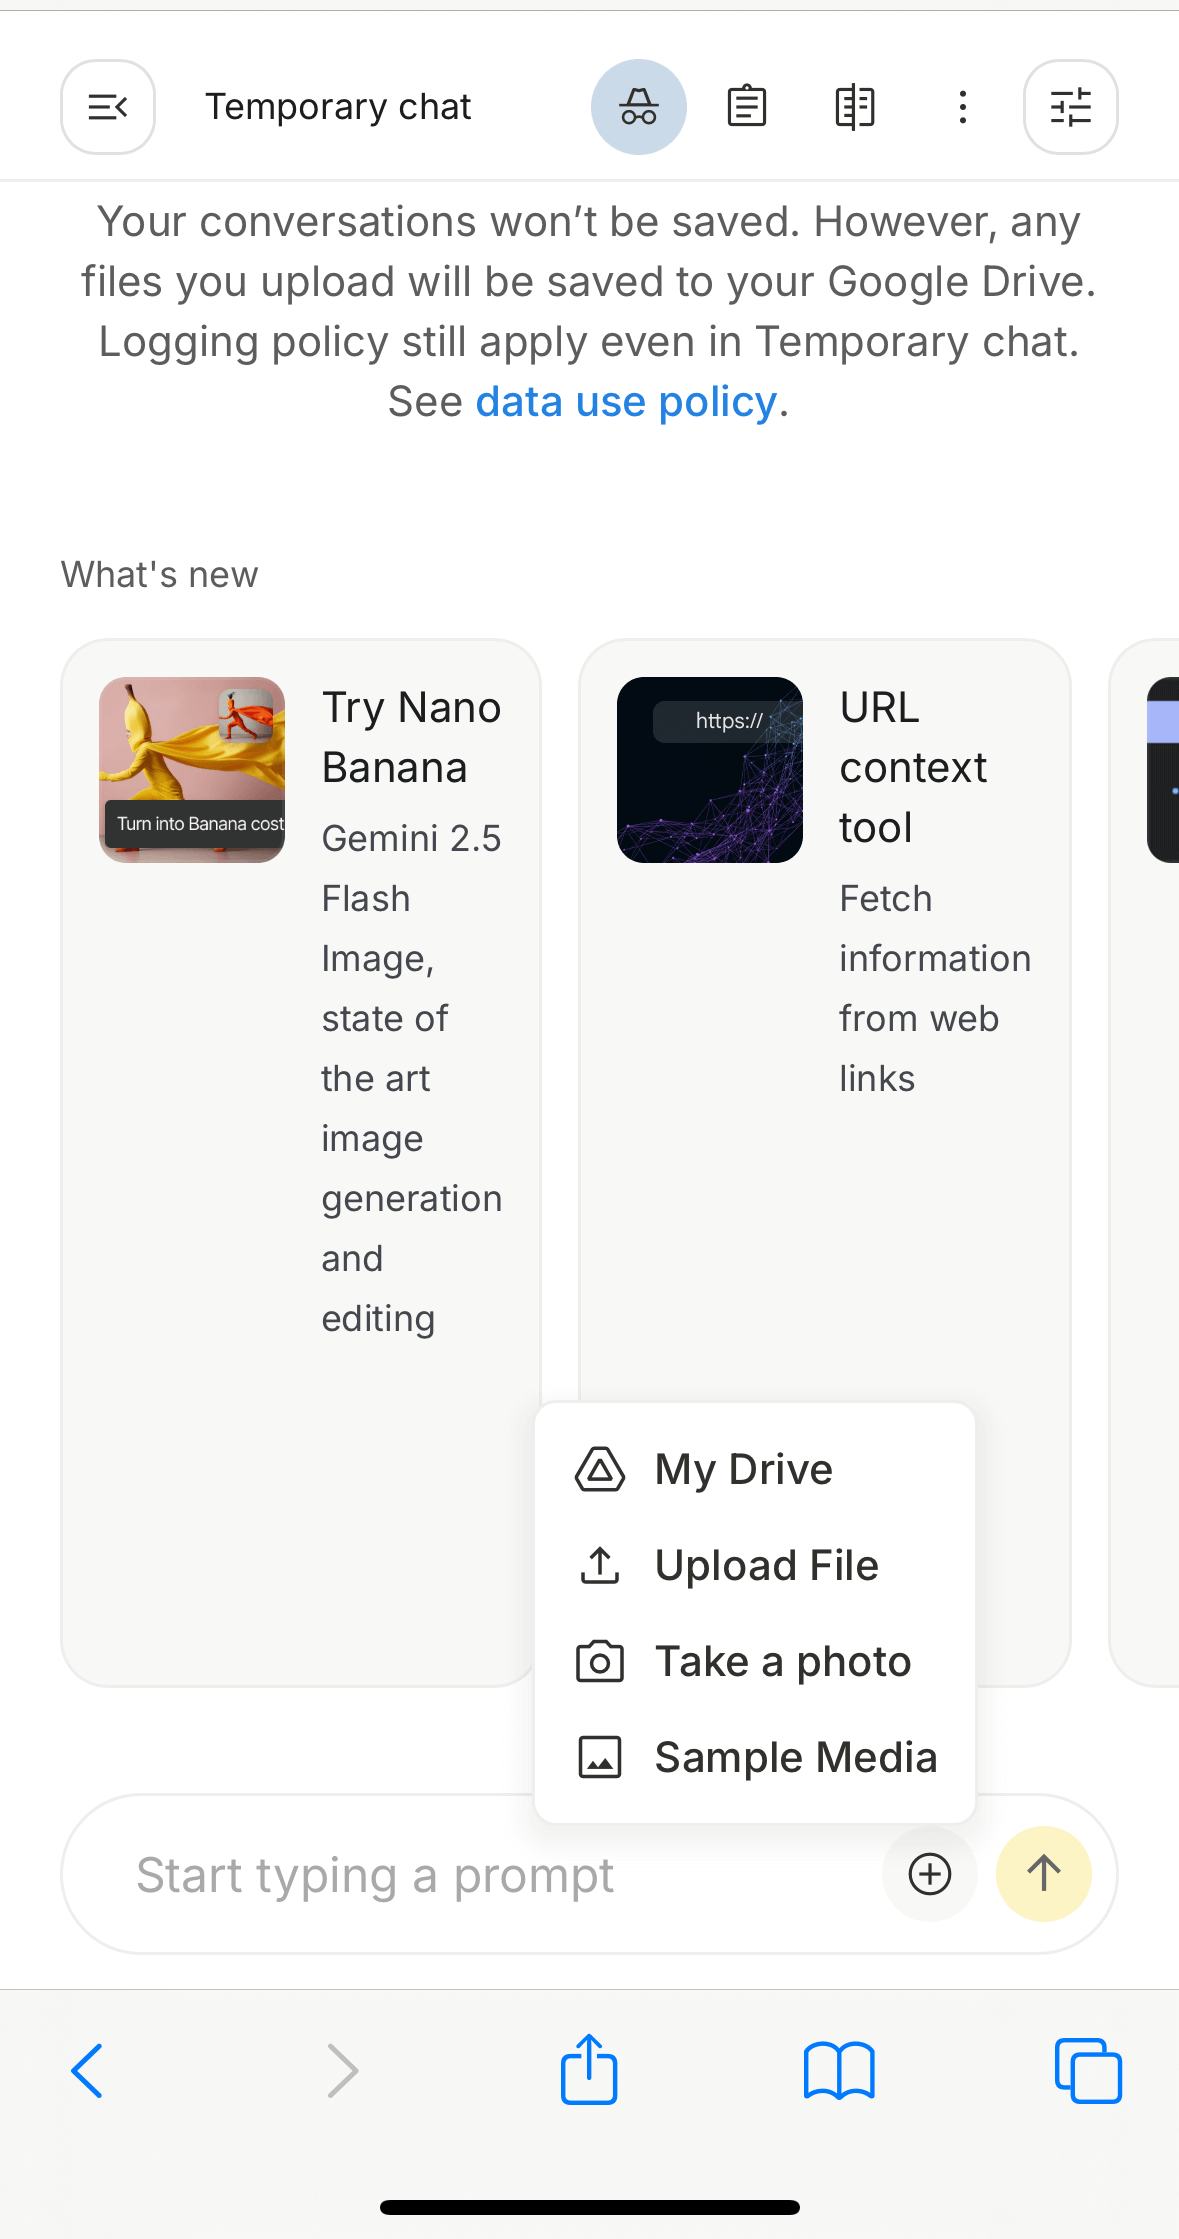This screenshot has height=2239, width=1179.
Task: Select My Drive from the menu
Action: (x=742, y=1469)
